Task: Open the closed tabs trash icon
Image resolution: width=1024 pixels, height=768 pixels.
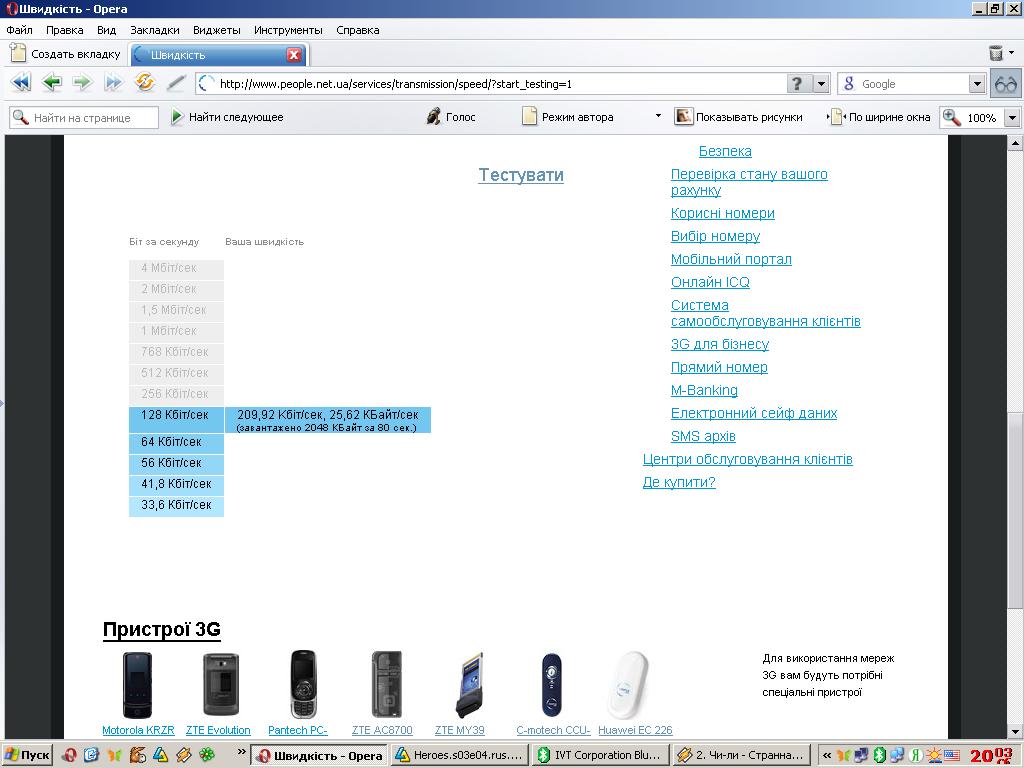Action: coord(996,54)
